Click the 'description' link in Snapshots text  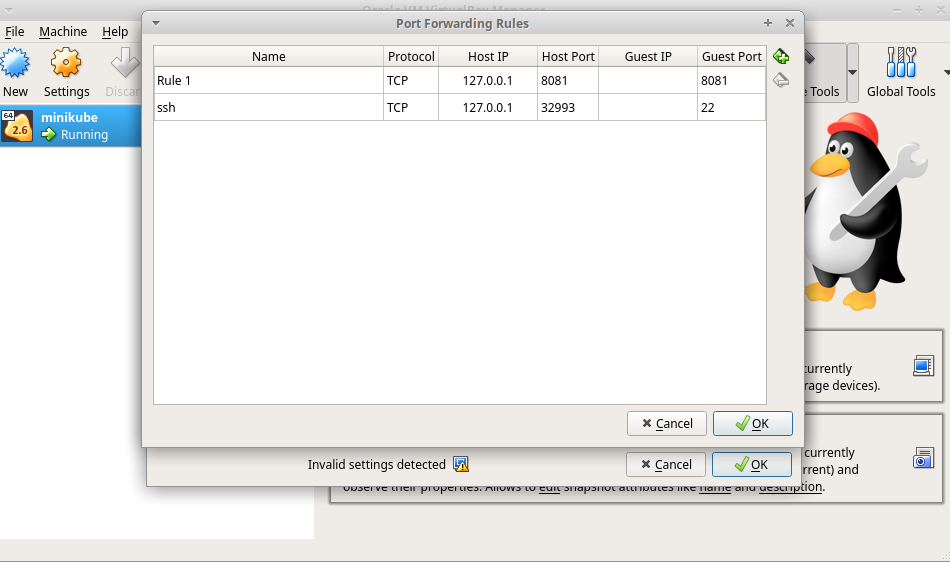tap(790, 488)
